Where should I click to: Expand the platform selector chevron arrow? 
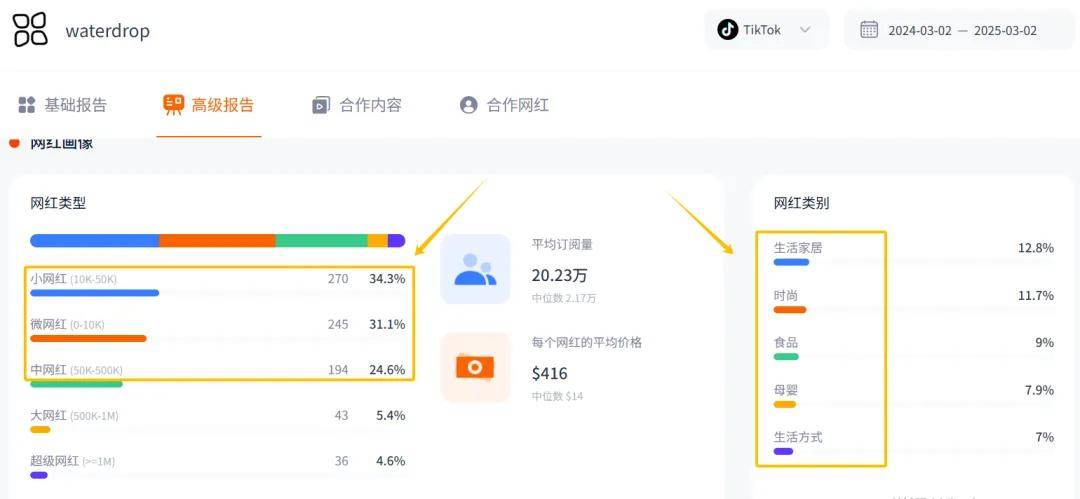click(805, 30)
